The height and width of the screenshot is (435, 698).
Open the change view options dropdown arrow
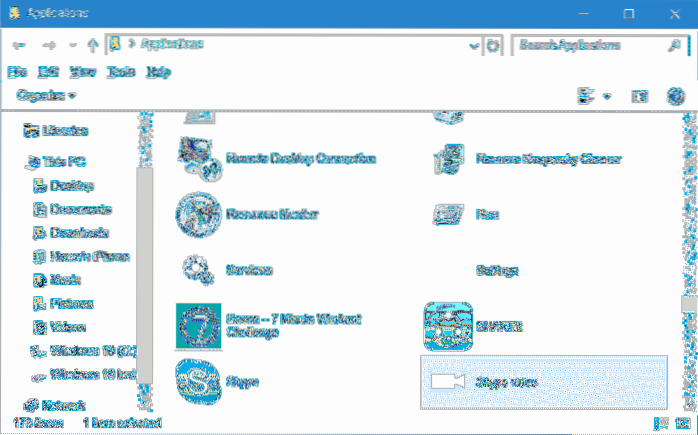coord(607,96)
